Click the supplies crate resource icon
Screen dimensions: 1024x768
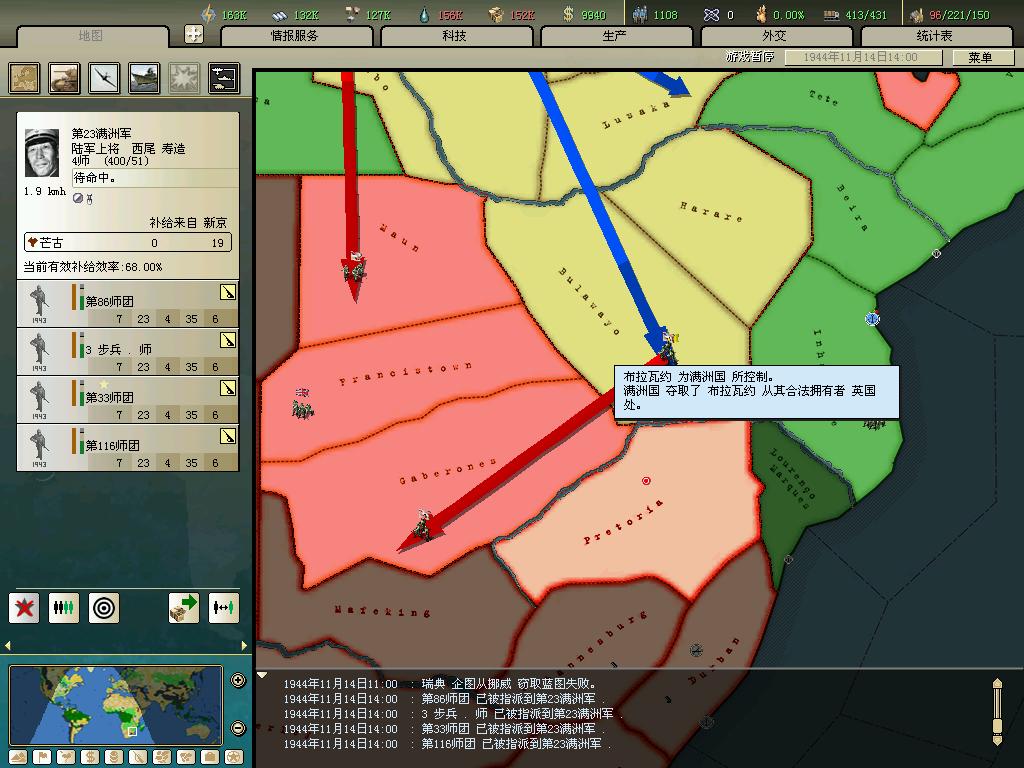496,14
